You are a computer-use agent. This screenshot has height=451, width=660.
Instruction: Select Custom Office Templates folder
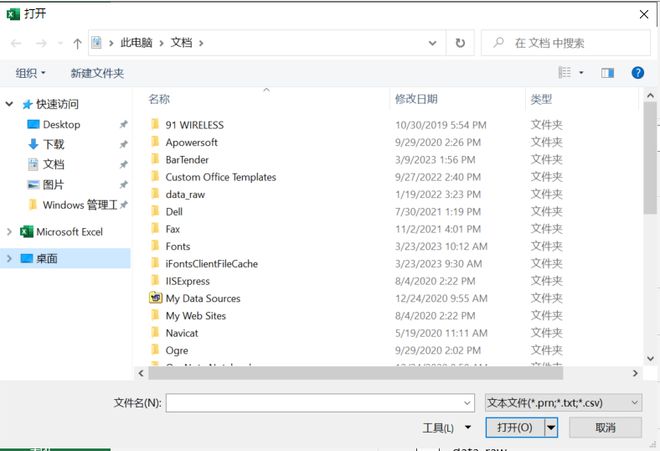click(221, 177)
